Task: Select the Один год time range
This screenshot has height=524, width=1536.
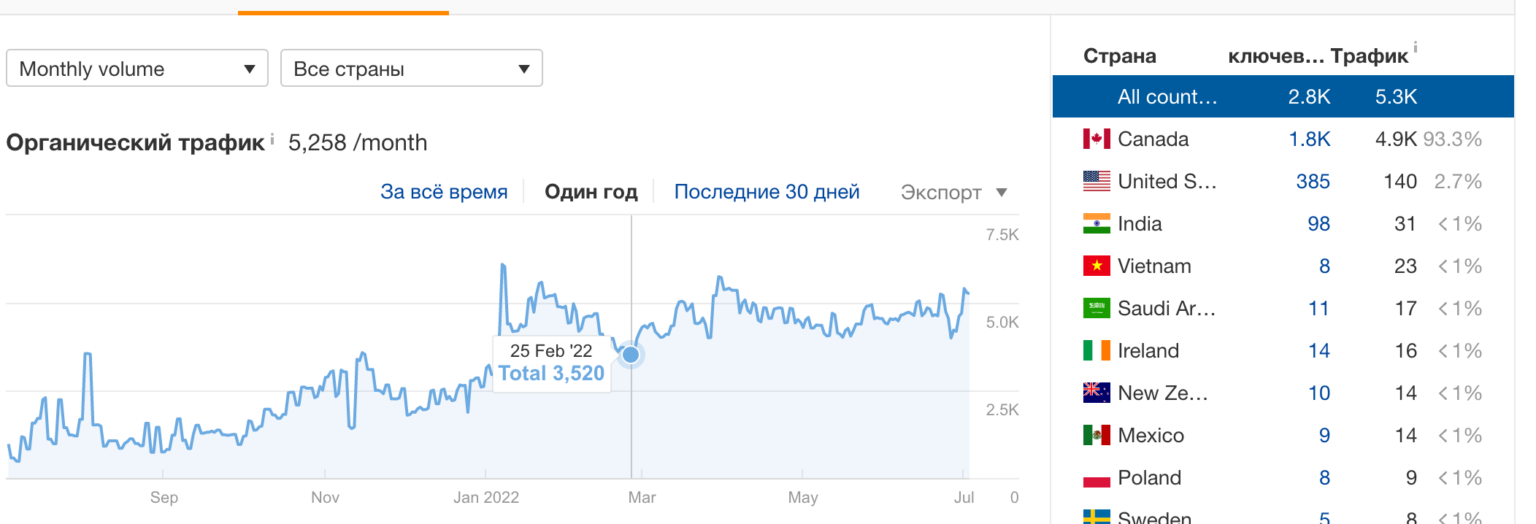Action: [x=591, y=192]
